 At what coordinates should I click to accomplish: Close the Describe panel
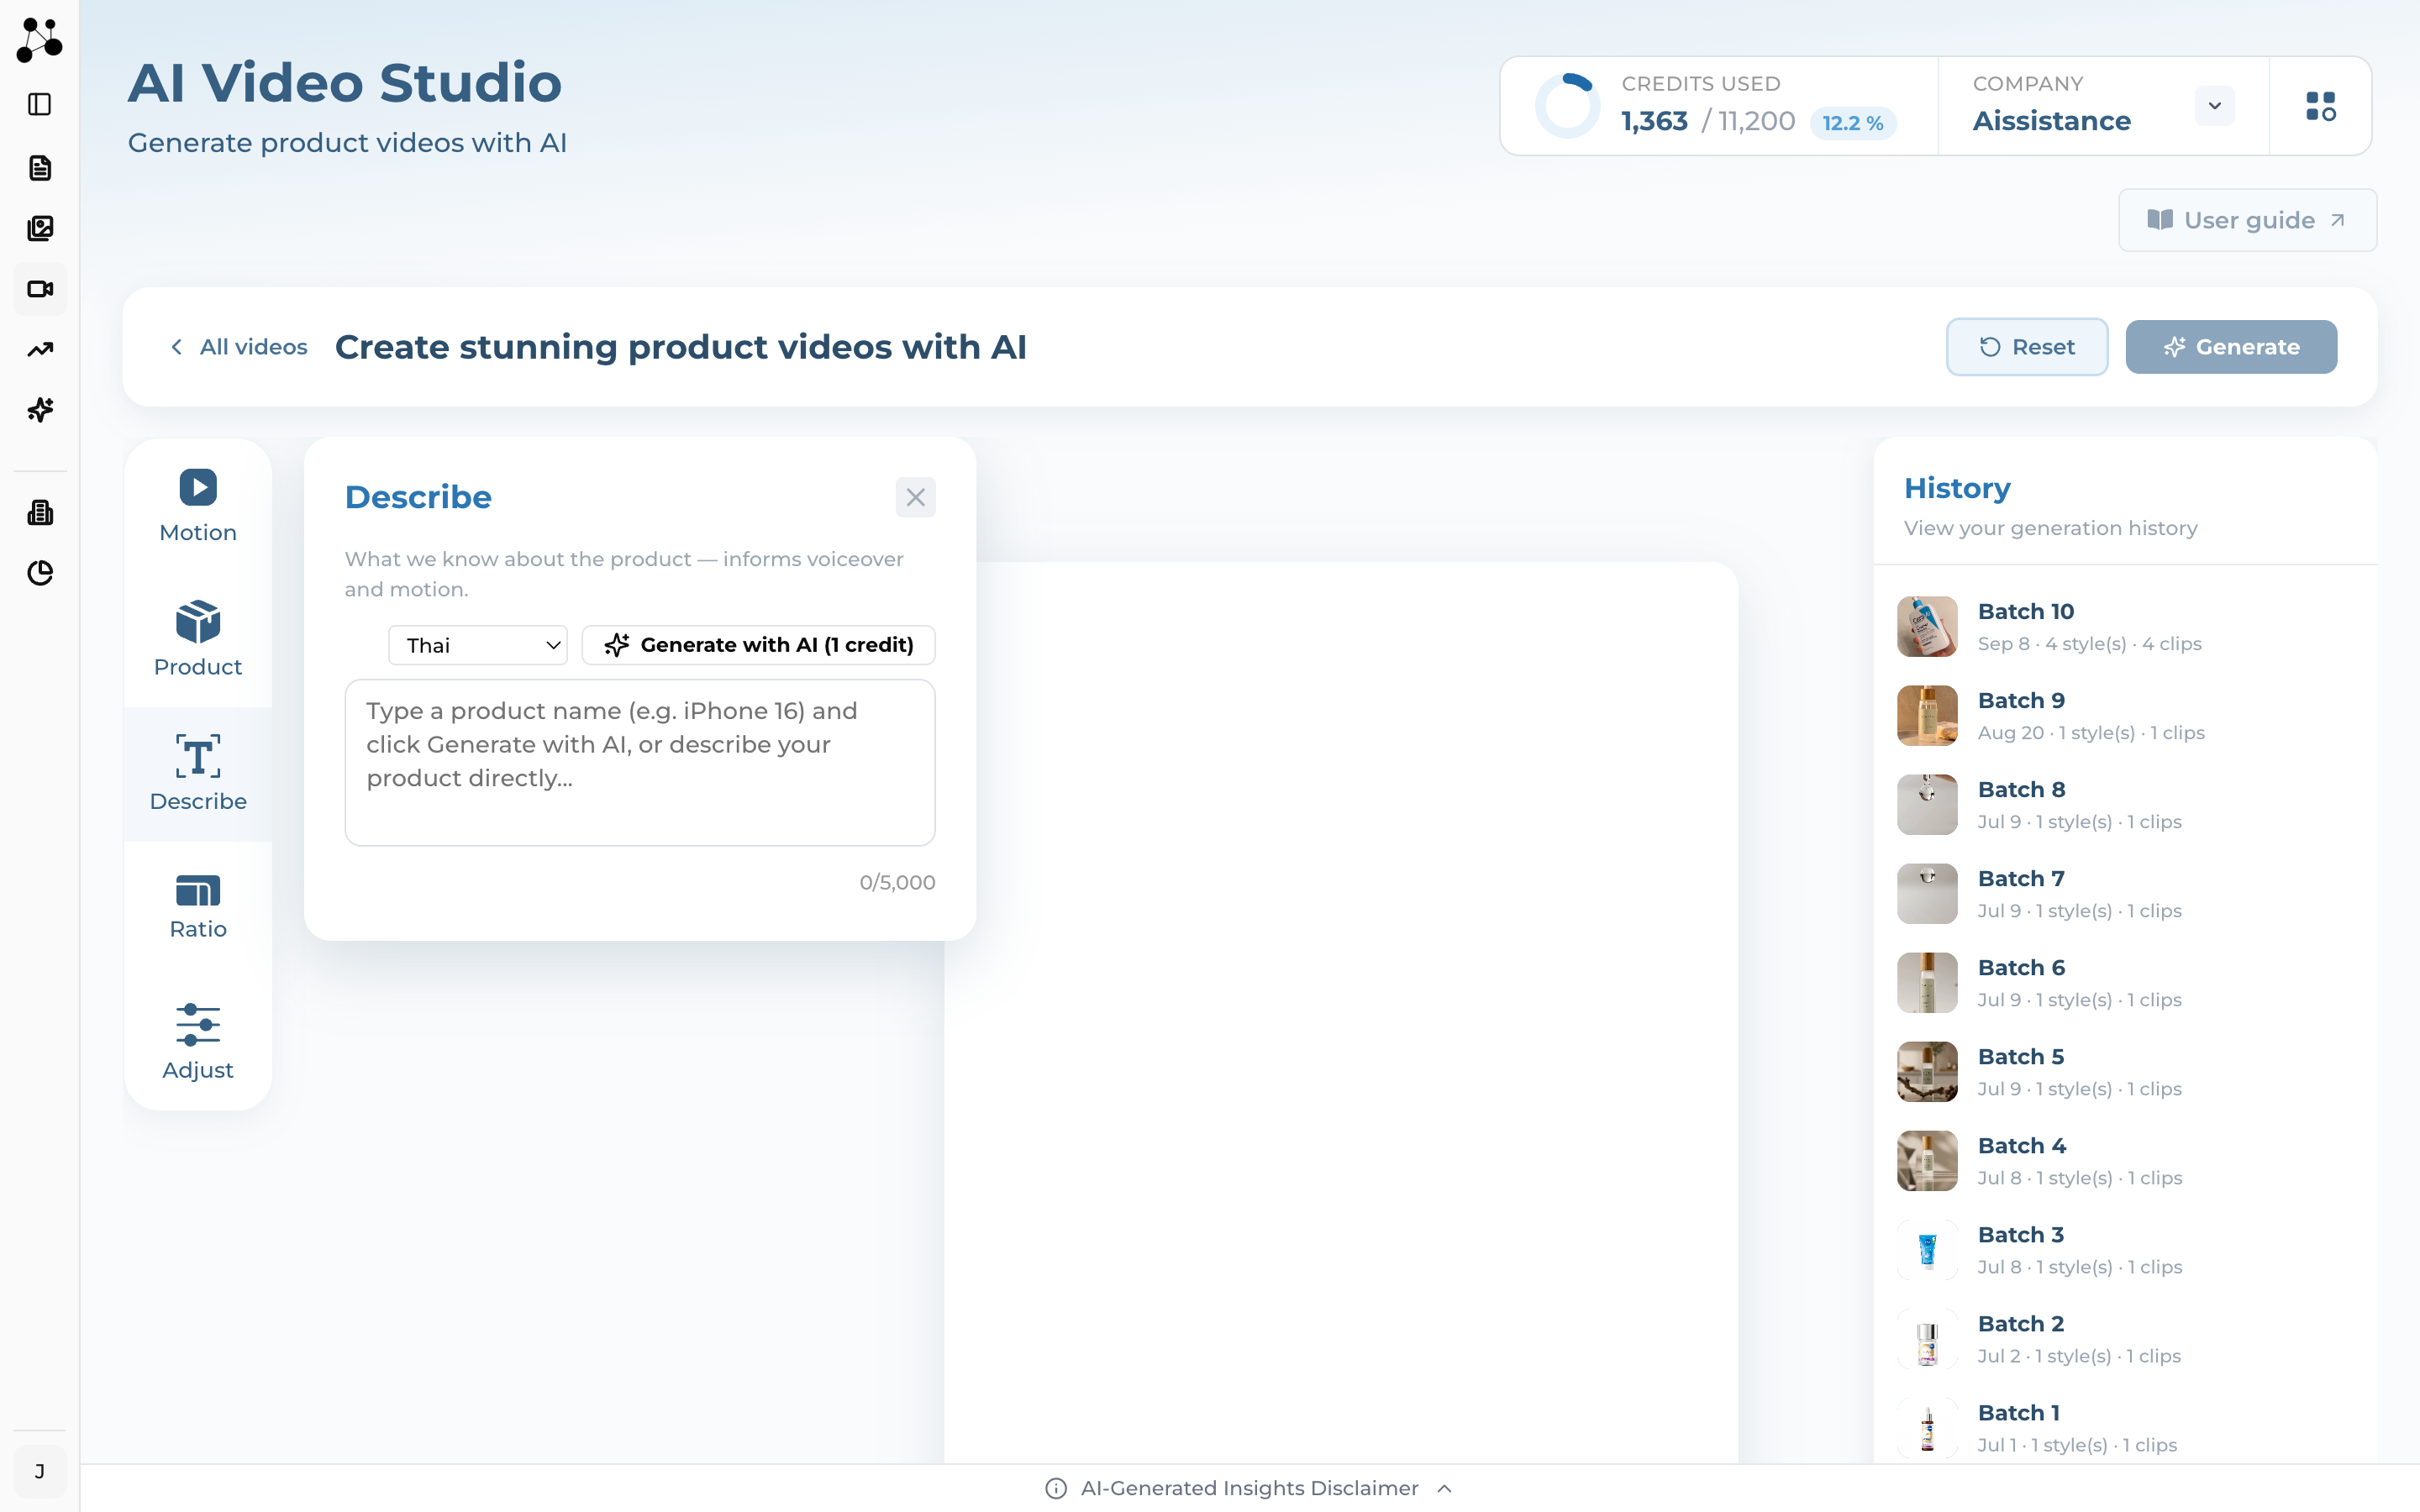(x=915, y=497)
